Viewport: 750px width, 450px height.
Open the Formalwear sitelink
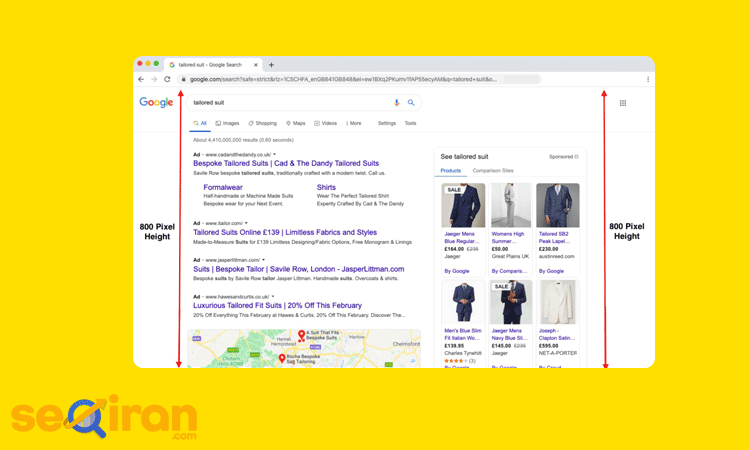pos(223,187)
